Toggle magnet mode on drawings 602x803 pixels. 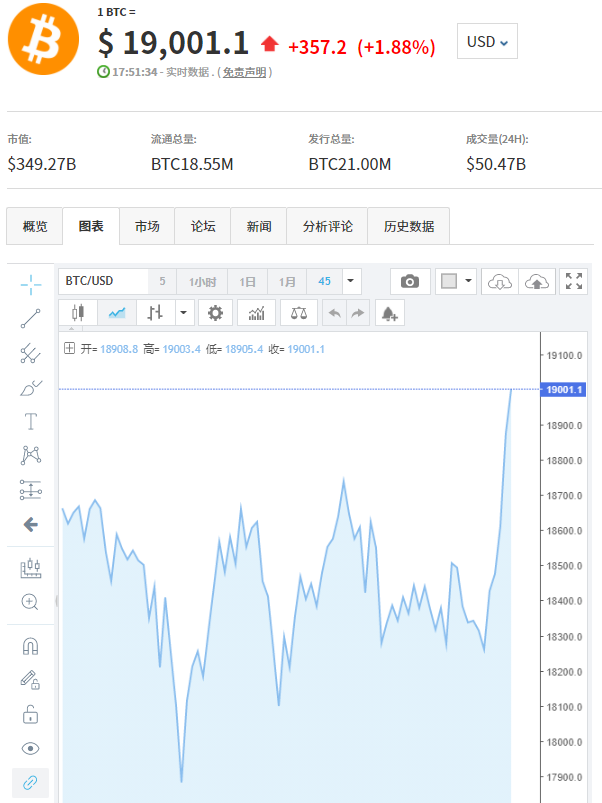point(30,646)
